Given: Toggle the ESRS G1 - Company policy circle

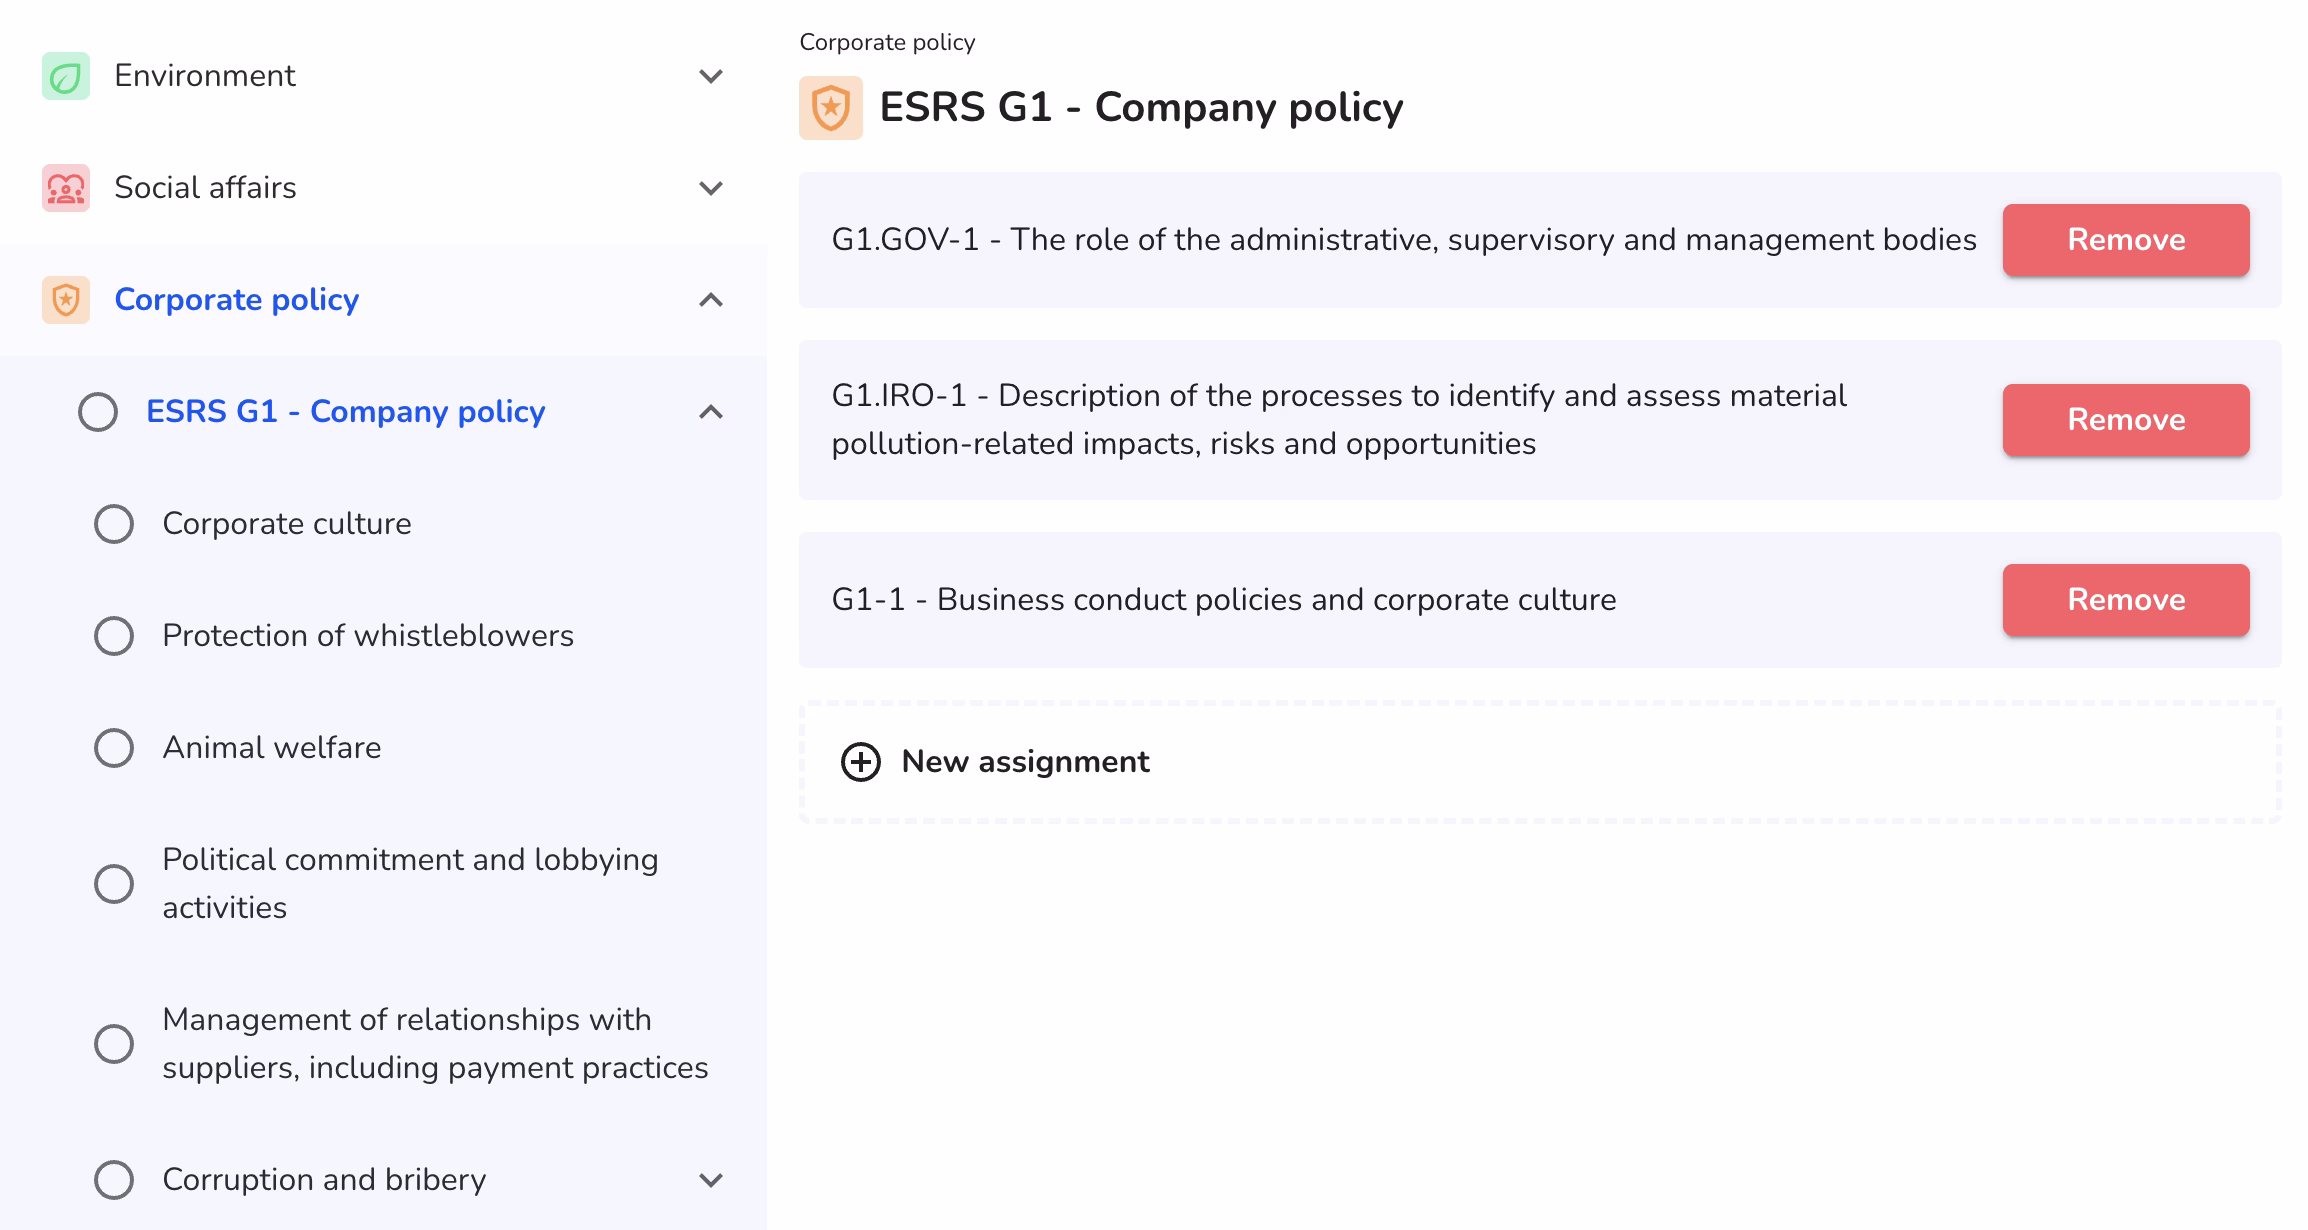Looking at the screenshot, I should [x=98, y=412].
